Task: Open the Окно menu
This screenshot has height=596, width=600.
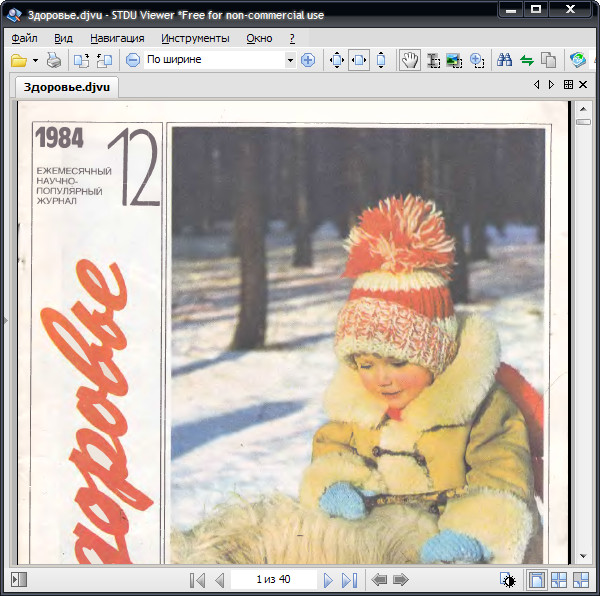Action: [x=259, y=38]
